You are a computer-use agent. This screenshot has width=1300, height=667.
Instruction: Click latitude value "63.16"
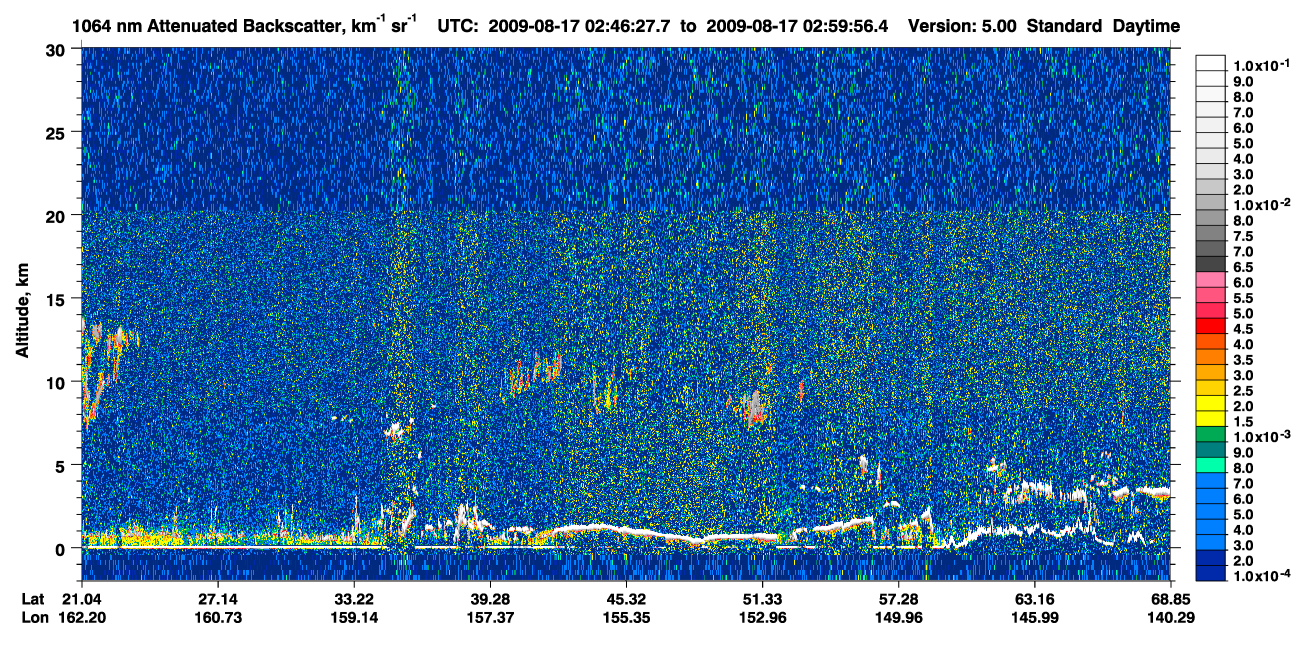click(x=1034, y=599)
